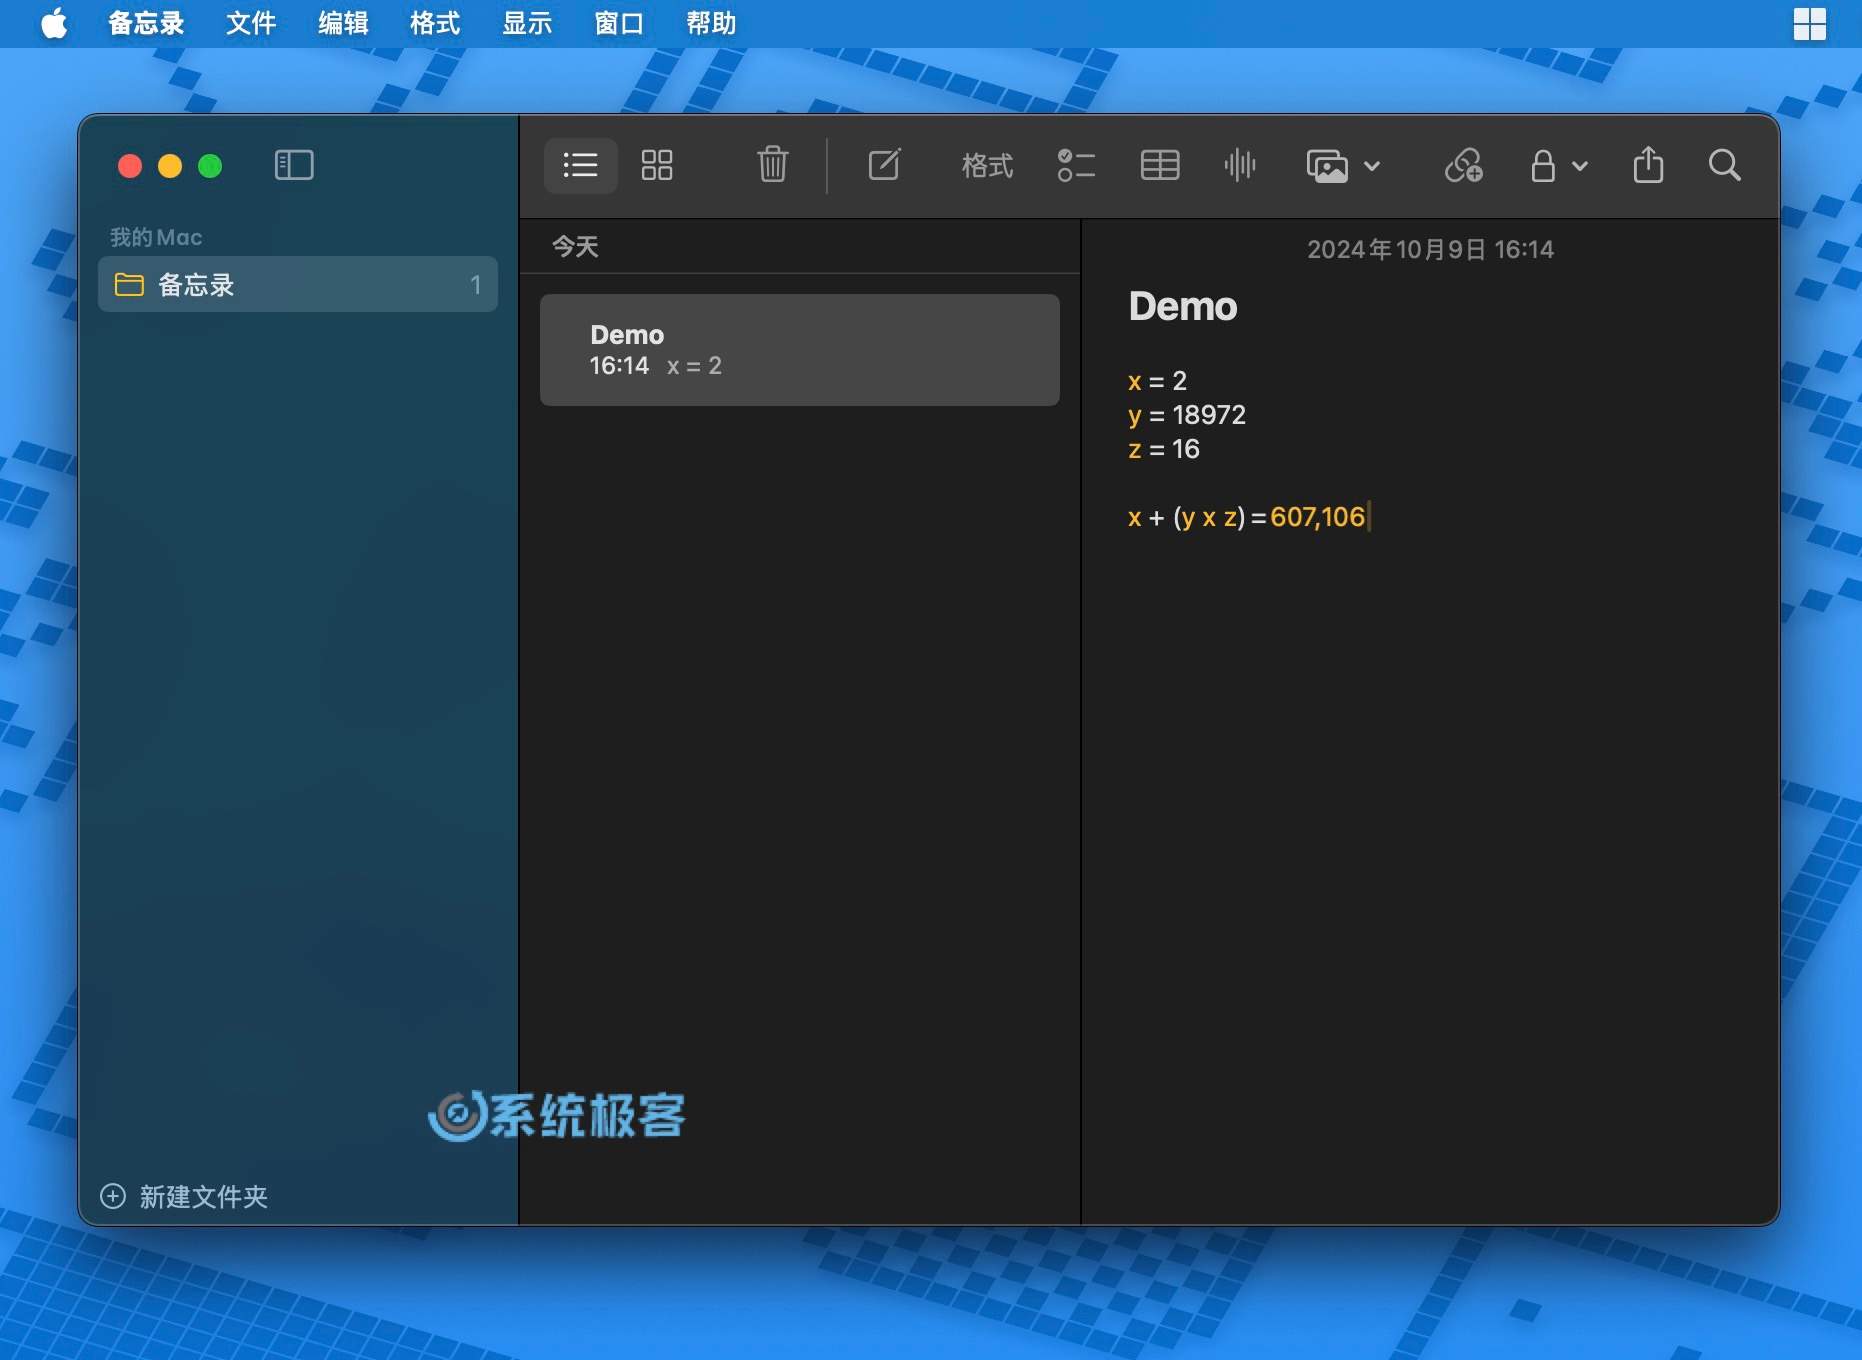The height and width of the screenshot is (1360, 1862).
Task: Click the note date 2024年10月9日 16:14
Action: tap(1430, 249)
